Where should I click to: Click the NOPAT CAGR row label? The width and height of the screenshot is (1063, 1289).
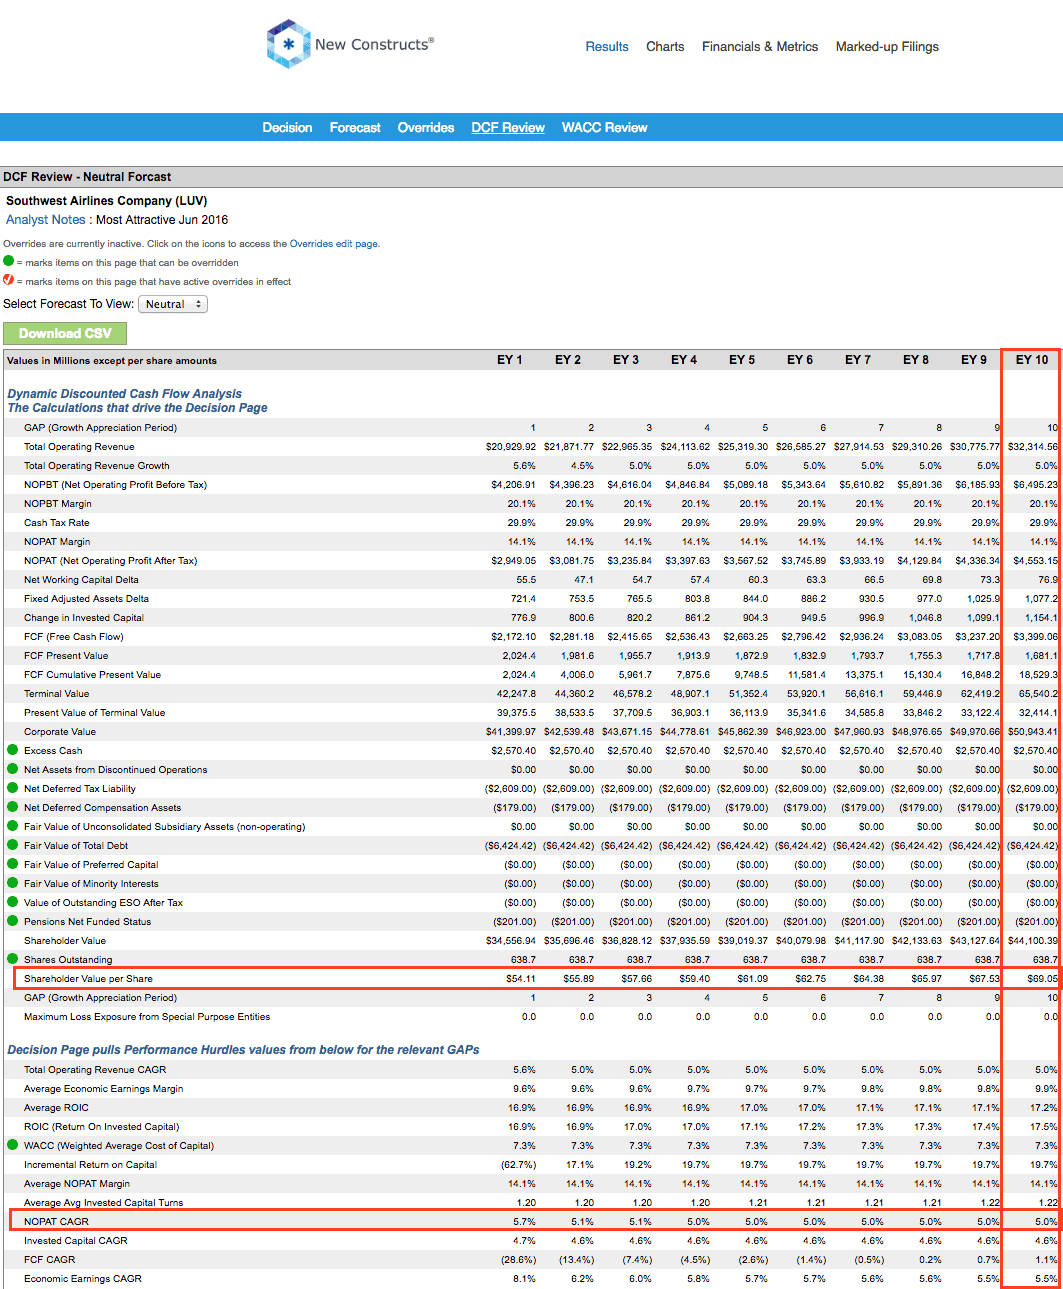point(56,1222)
